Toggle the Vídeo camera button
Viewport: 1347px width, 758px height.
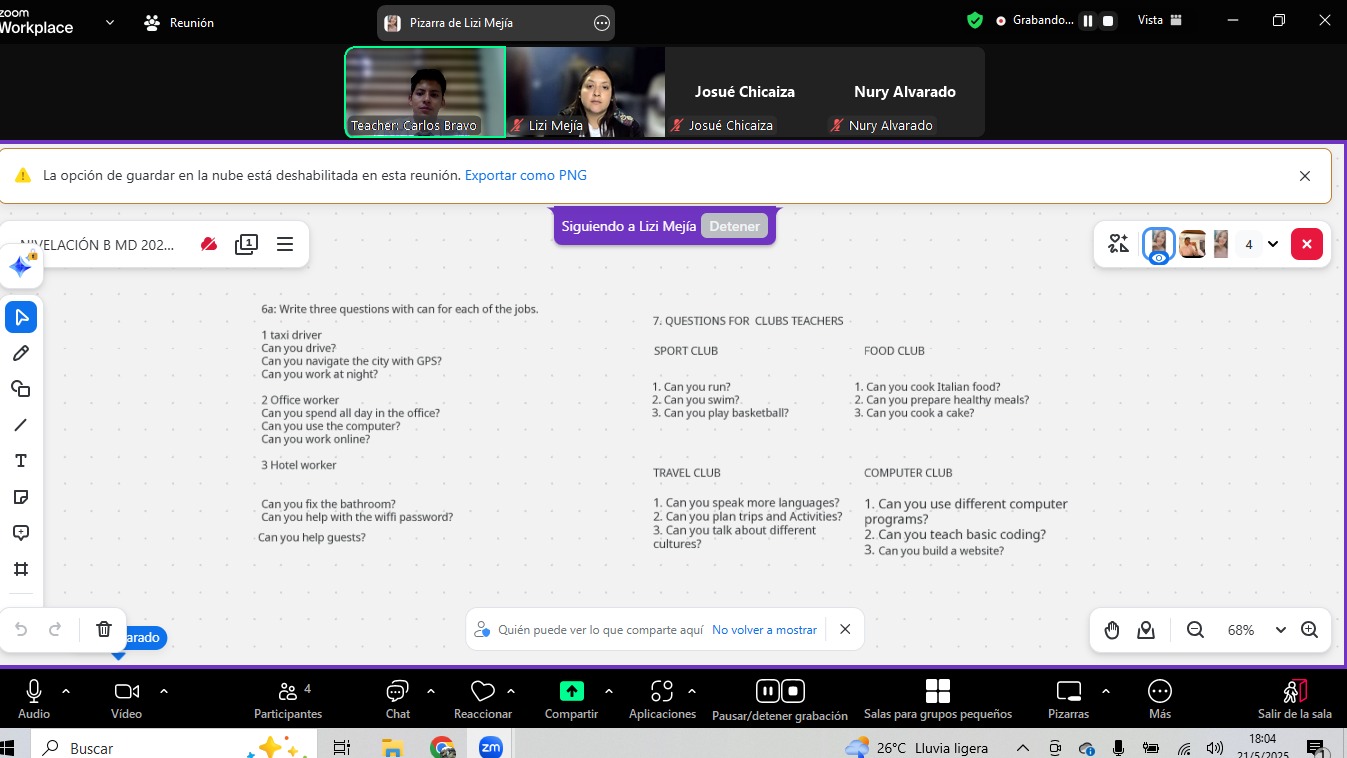(126, 699)
